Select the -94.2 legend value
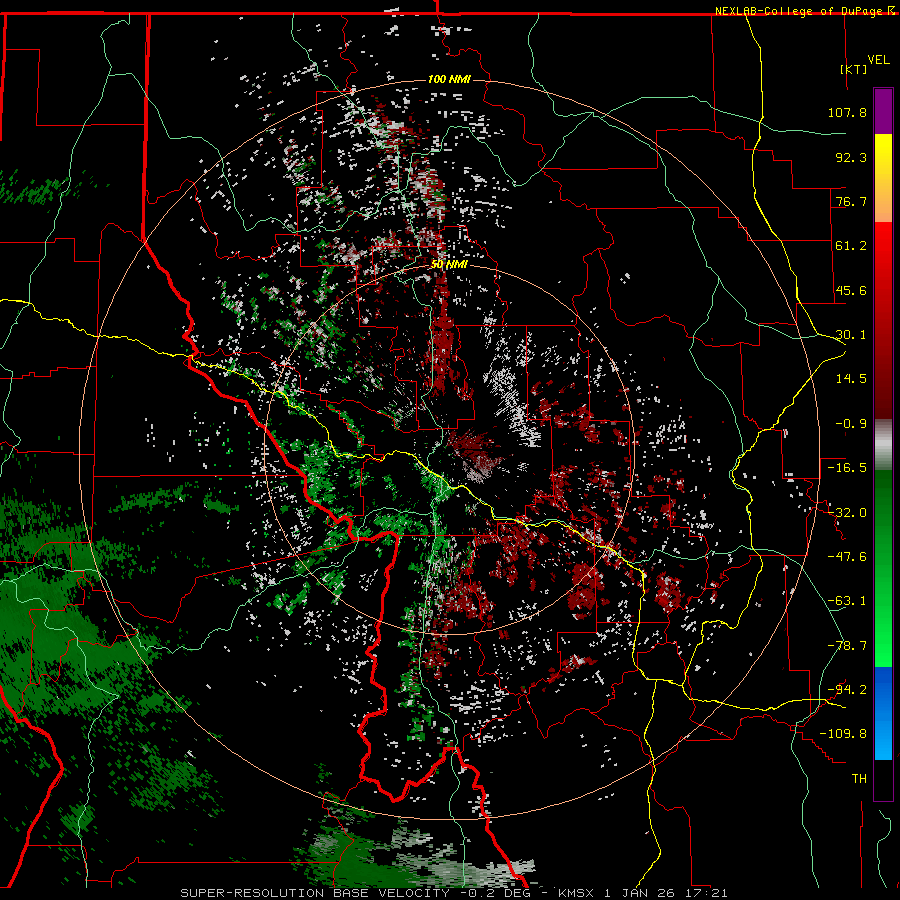The width and height of the screenshot is (900, 900). [847, 690]
